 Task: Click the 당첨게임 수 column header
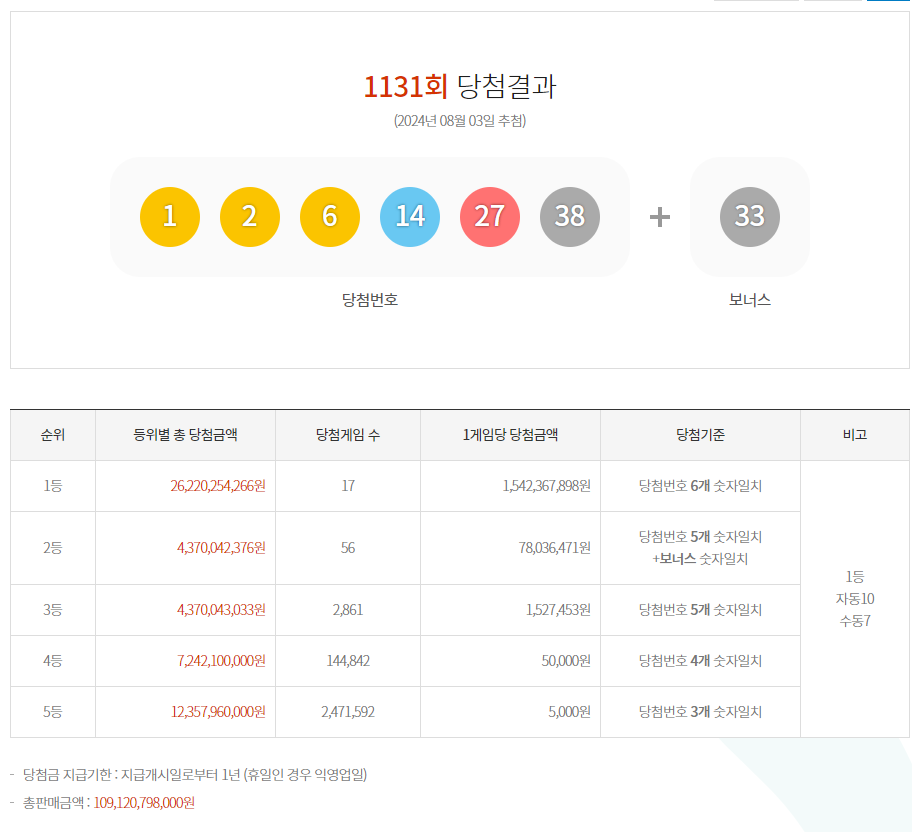click(x=348, y=435)
